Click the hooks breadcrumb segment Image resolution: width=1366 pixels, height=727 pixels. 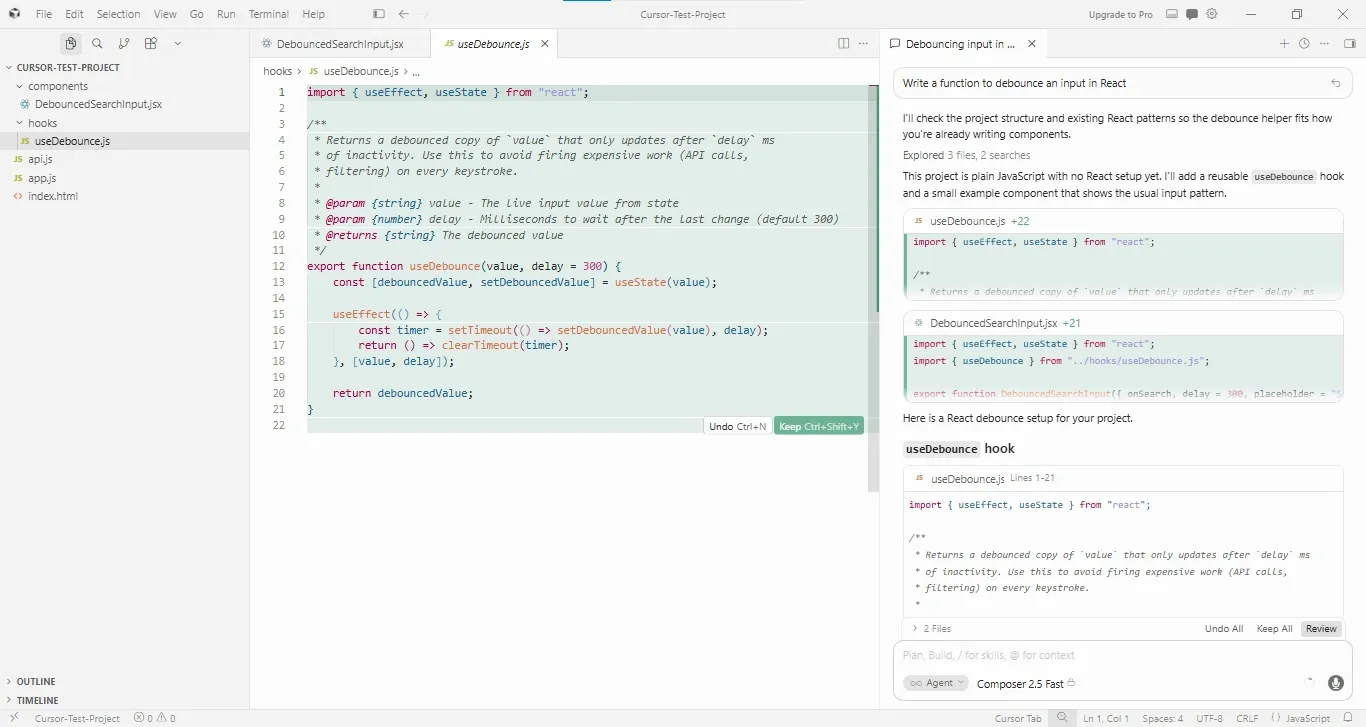coord(277,71)
